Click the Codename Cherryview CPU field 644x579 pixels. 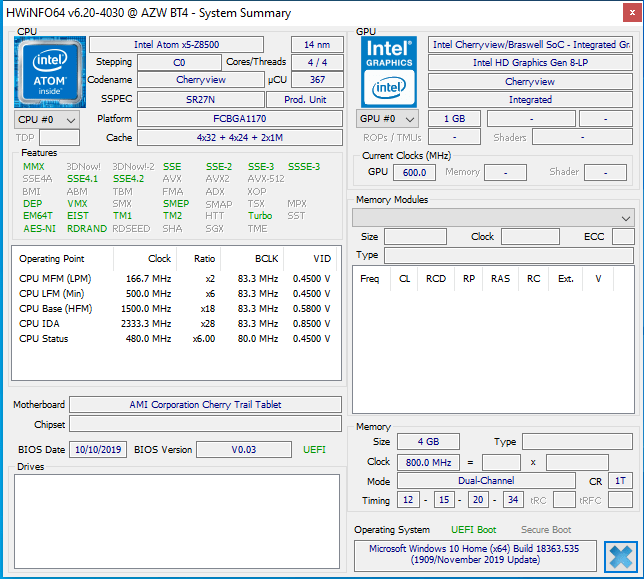(200, 80)
